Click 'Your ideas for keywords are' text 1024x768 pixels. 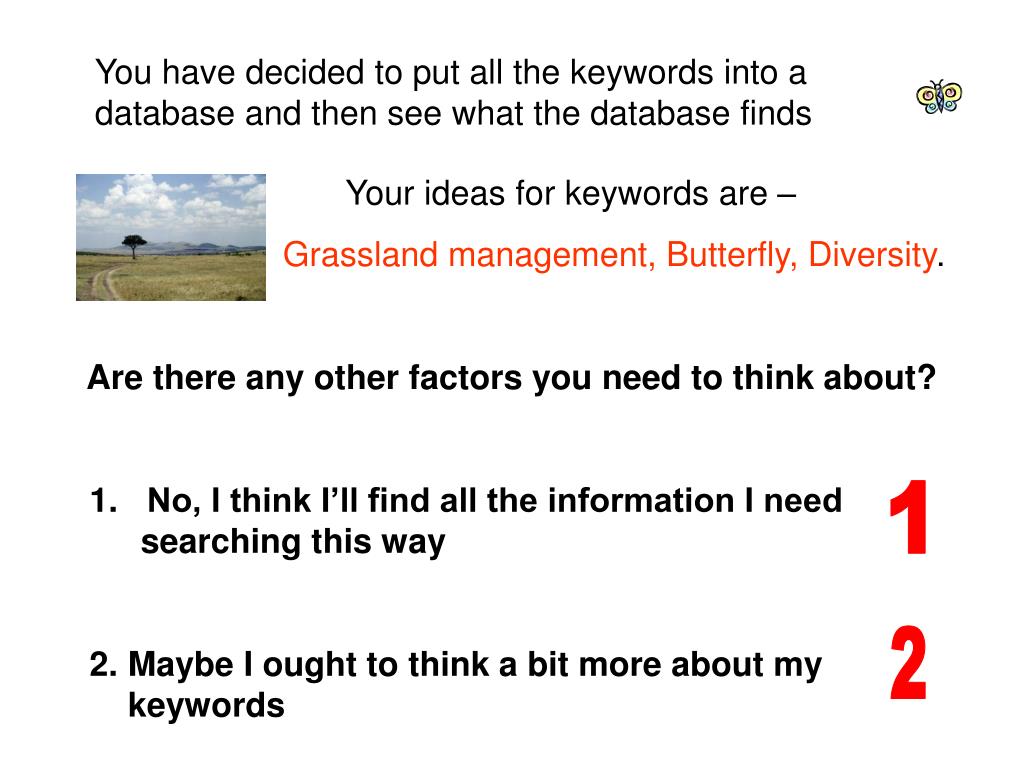pos(571,194)
